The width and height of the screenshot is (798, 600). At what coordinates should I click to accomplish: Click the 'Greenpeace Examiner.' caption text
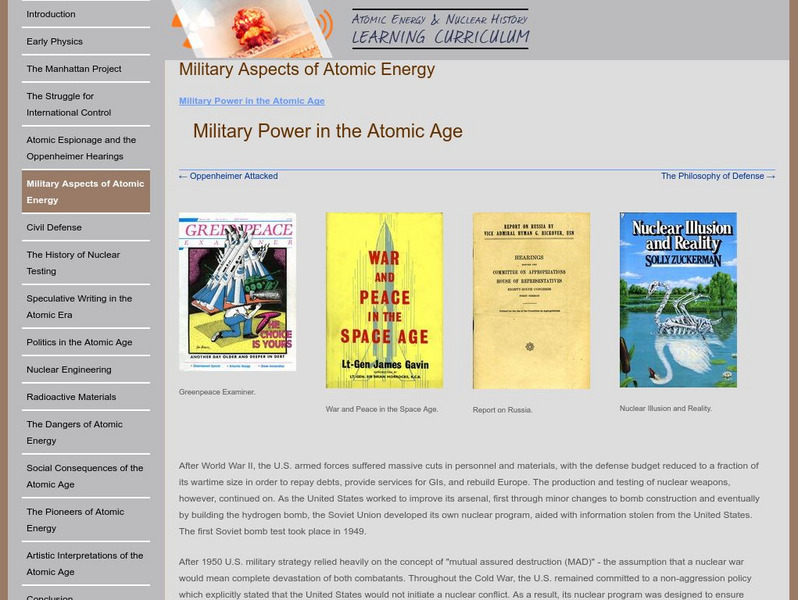tap(217, 392)
